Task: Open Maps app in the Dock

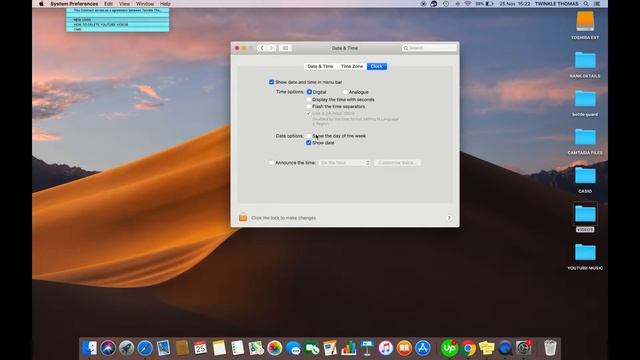Action: 256,348
